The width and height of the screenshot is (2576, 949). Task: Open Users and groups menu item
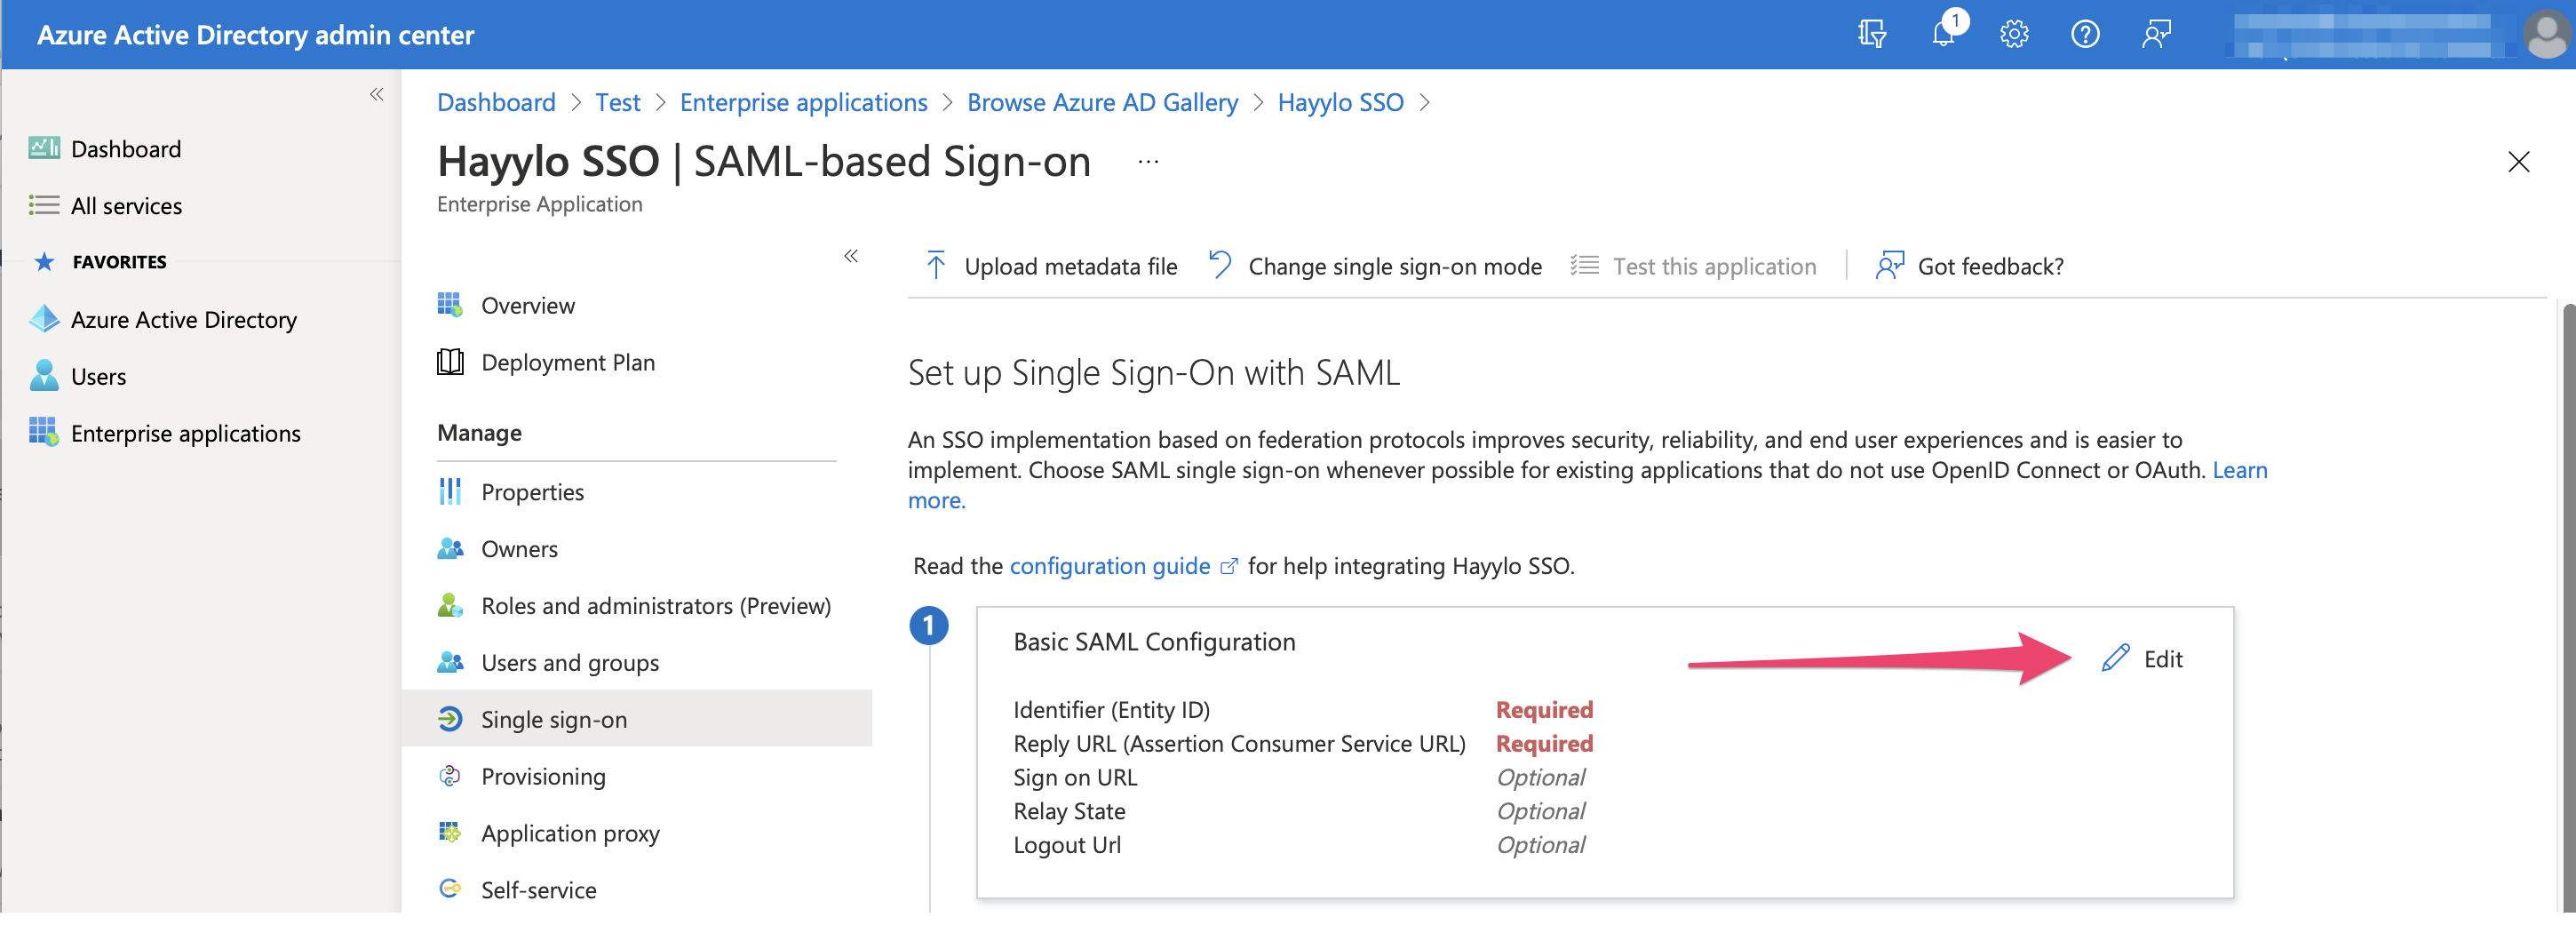pyautogui.click(x=569, y=662)
